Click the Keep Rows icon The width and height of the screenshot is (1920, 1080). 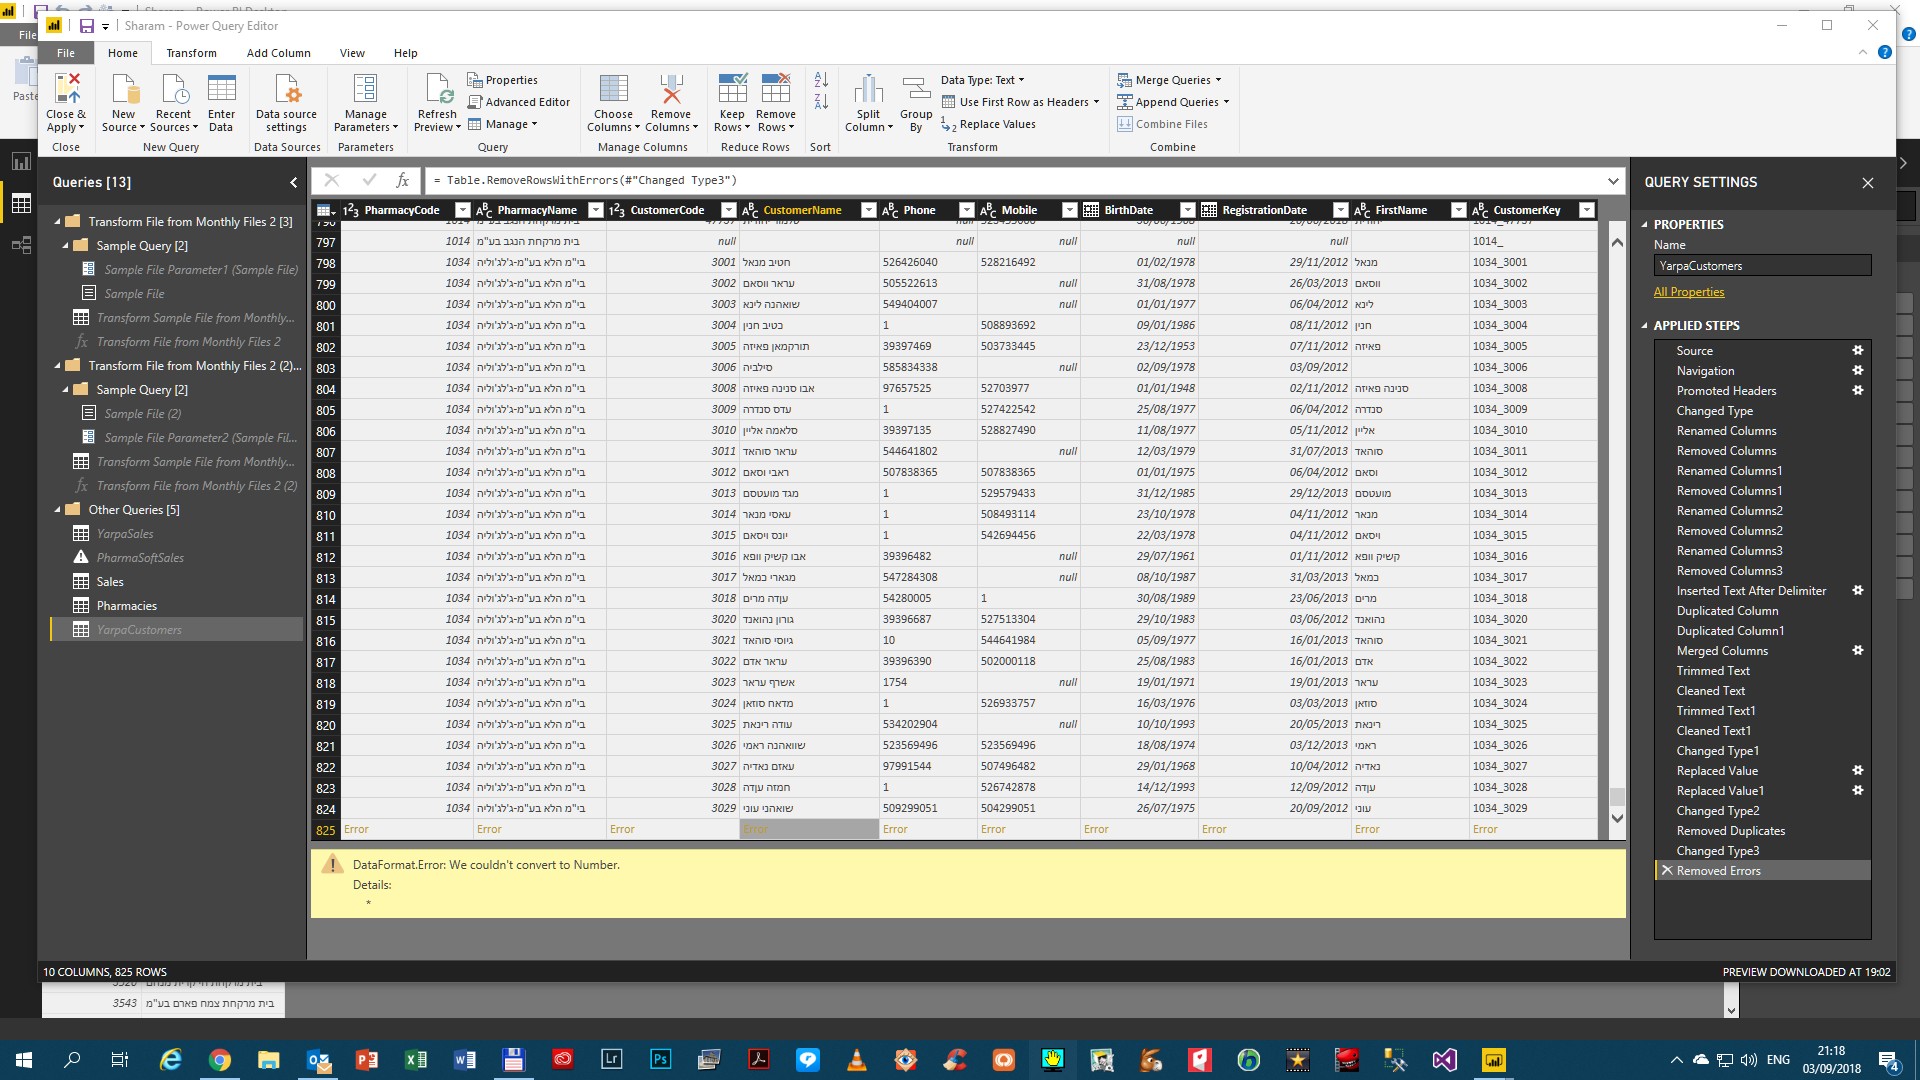tap(732, 89)
